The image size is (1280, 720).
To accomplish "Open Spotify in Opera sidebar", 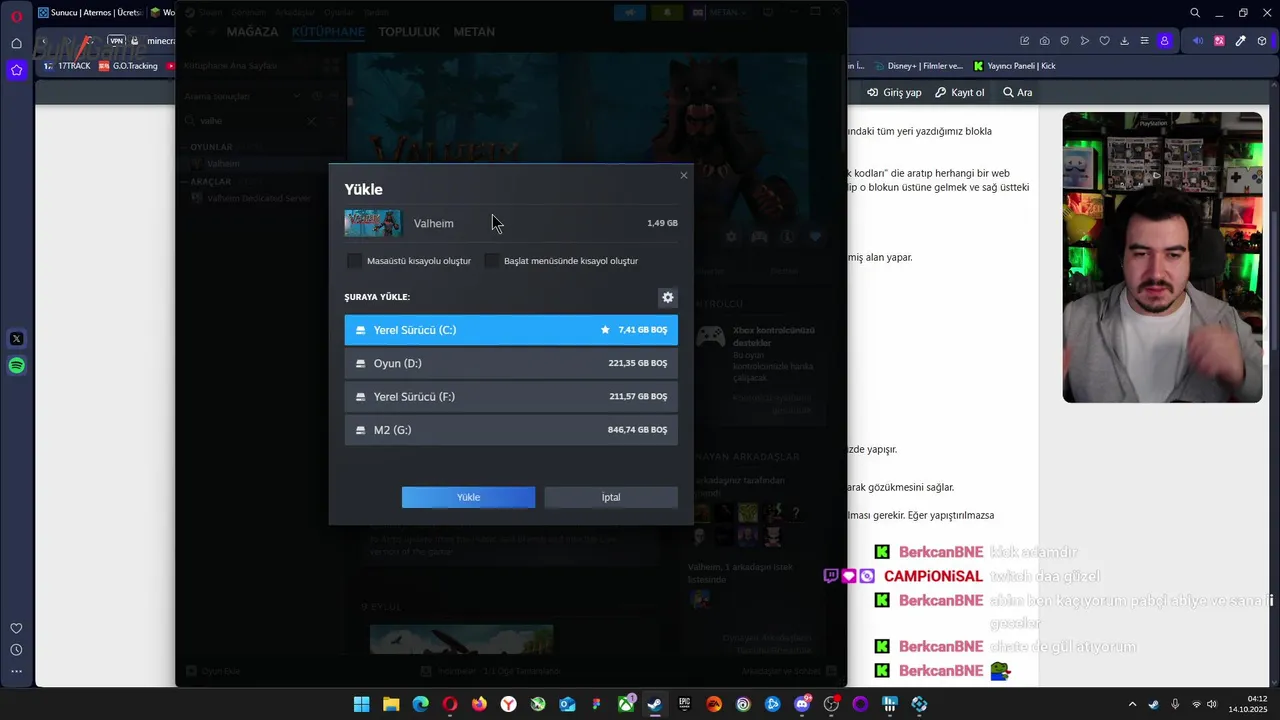I will pos(16,366).
